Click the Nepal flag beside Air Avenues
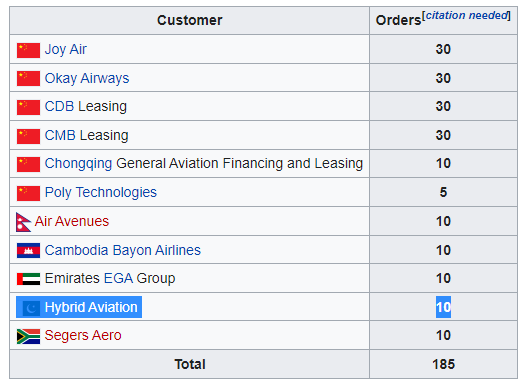This screenshot has width=528, height=389. [x=24, y=222]
